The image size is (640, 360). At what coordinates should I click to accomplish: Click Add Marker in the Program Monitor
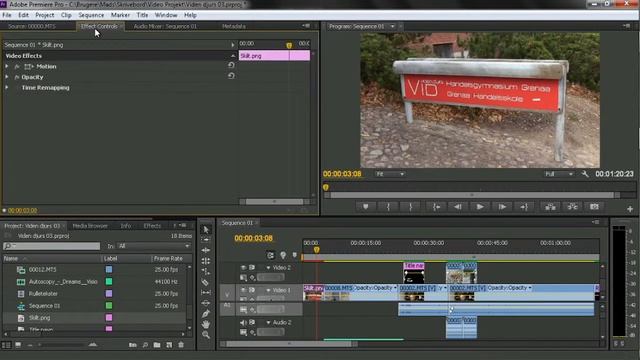pyautogui.click(x=366, y=207)
